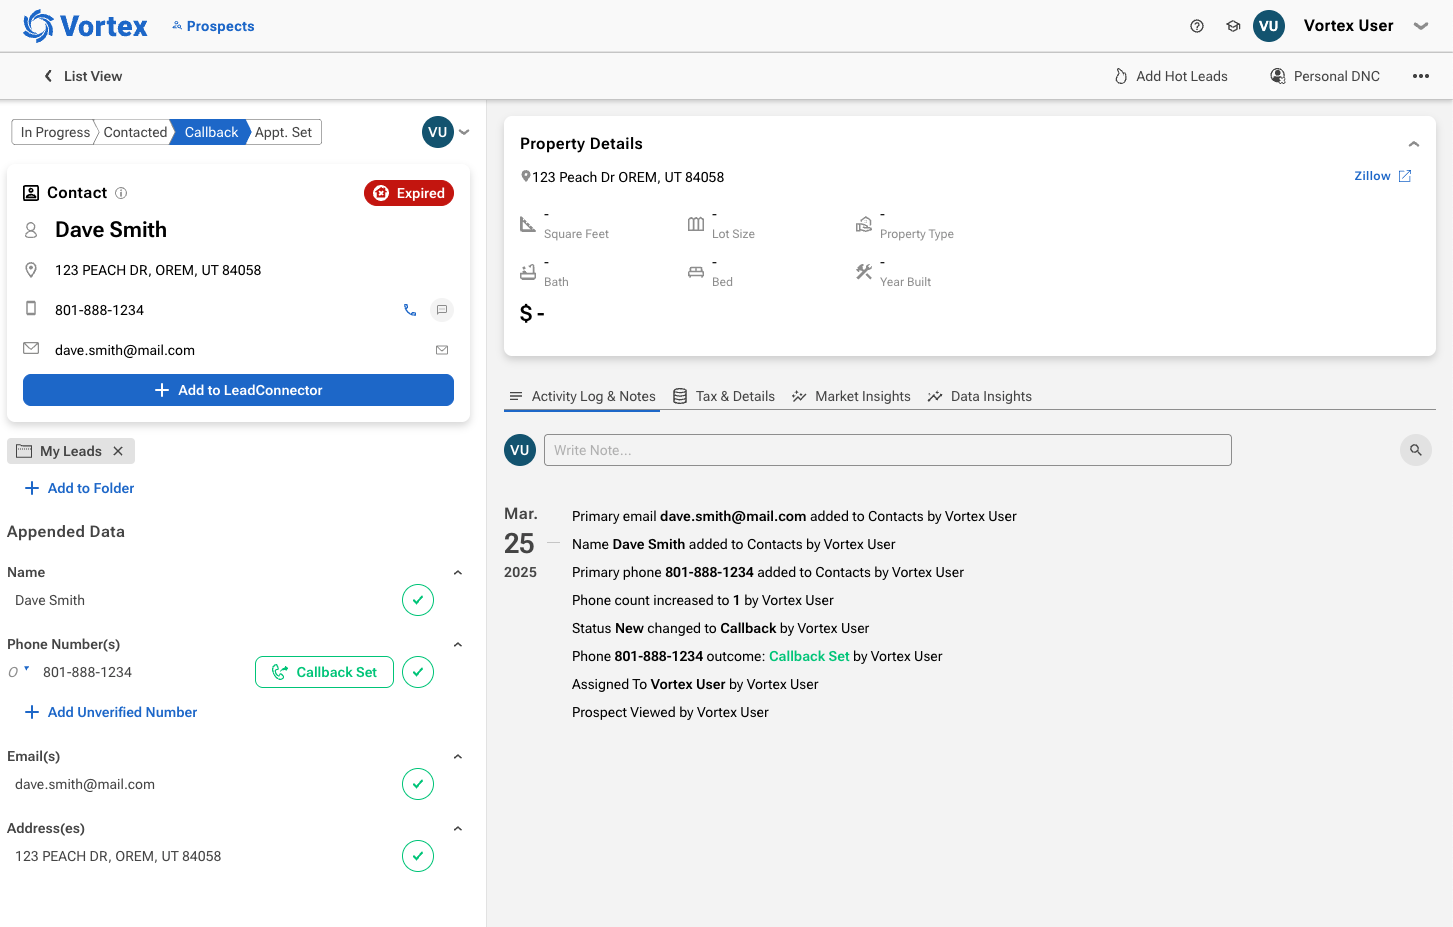Toggle verification check for appended address

tap(418, 856)
